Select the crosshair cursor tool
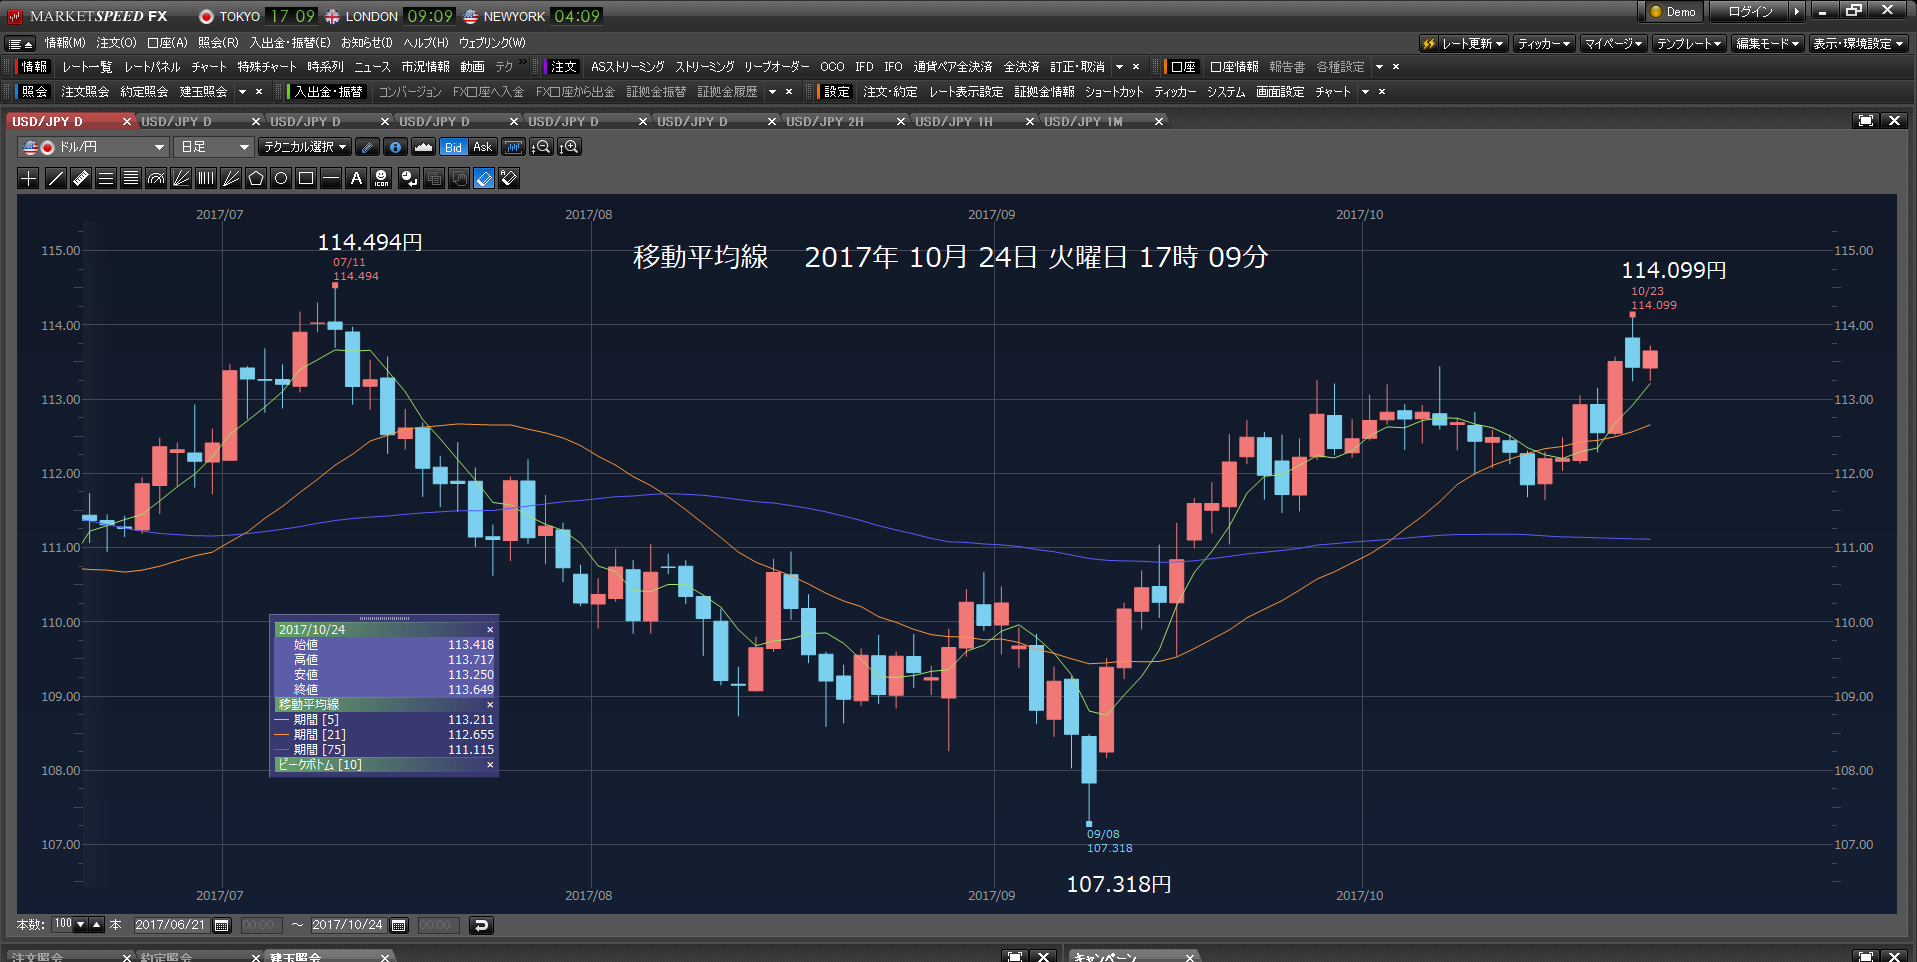Viewport: 1917px width, 962px height. [28, 178]
